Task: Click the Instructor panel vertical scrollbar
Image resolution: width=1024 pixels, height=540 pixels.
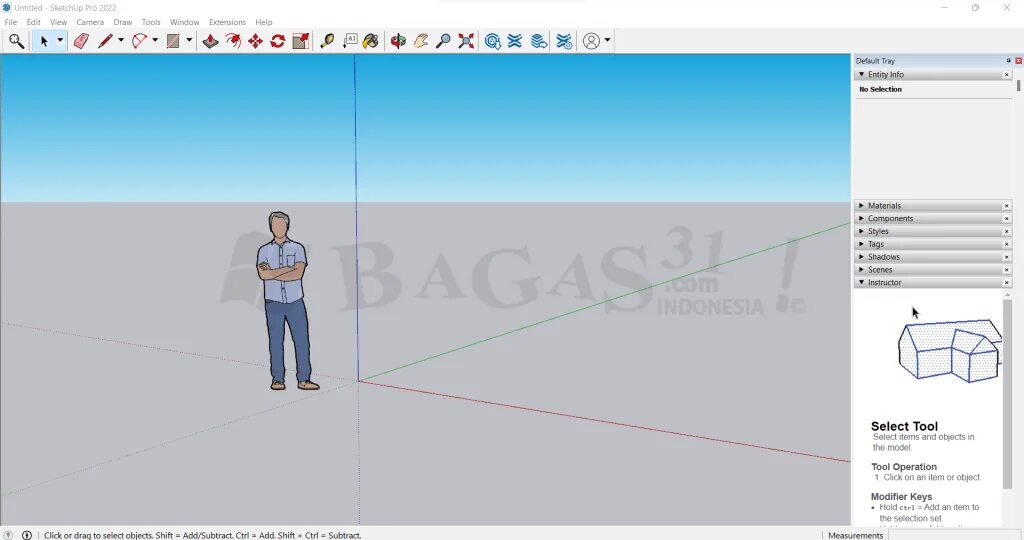Action: point(1007,392)
